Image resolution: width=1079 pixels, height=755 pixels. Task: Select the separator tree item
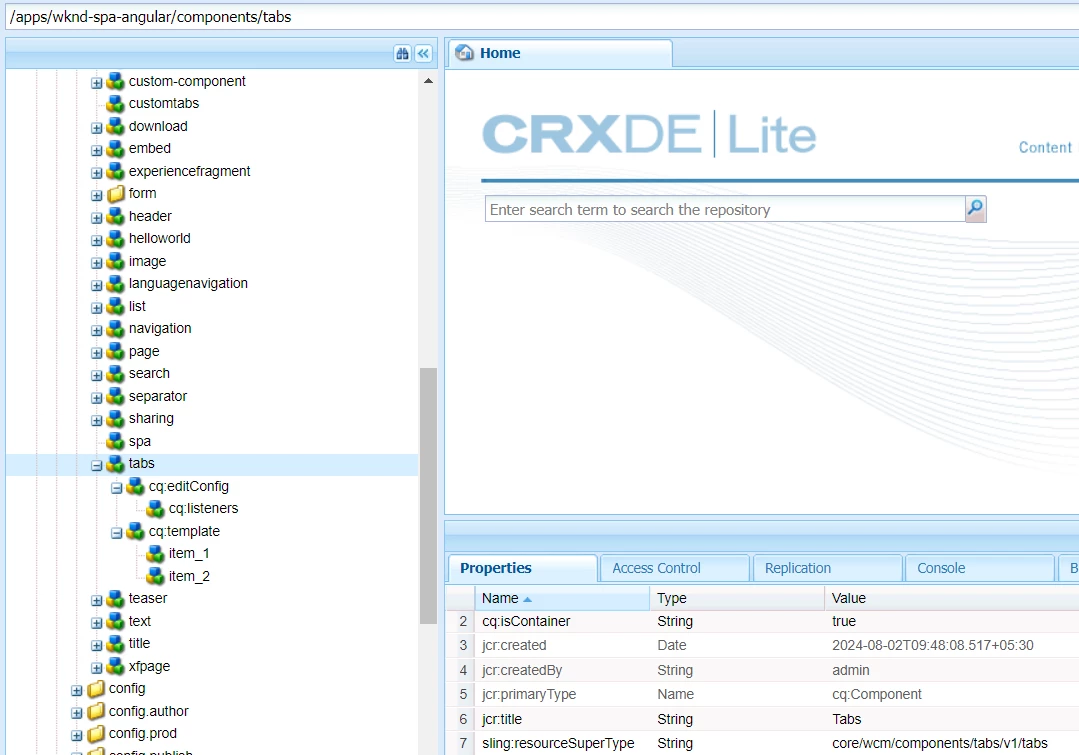pyautogui.click(x=158, y=396)
